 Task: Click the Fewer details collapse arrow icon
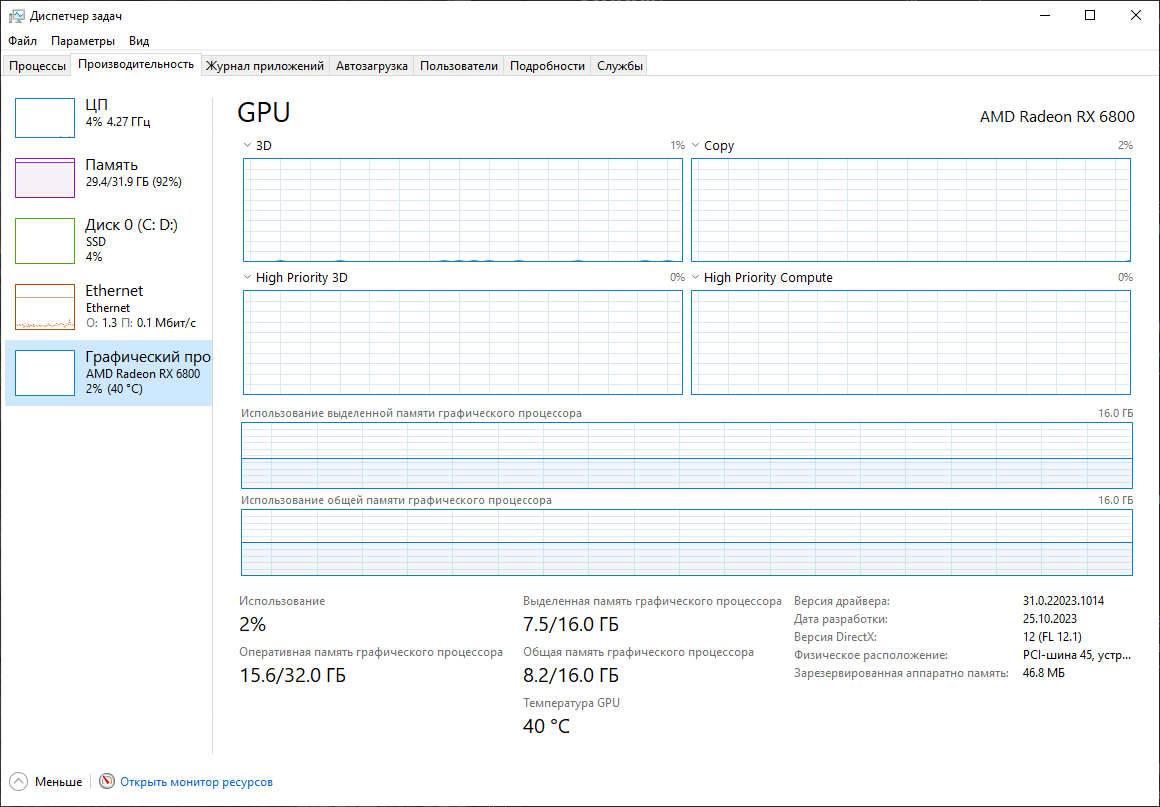click(18, 782)
